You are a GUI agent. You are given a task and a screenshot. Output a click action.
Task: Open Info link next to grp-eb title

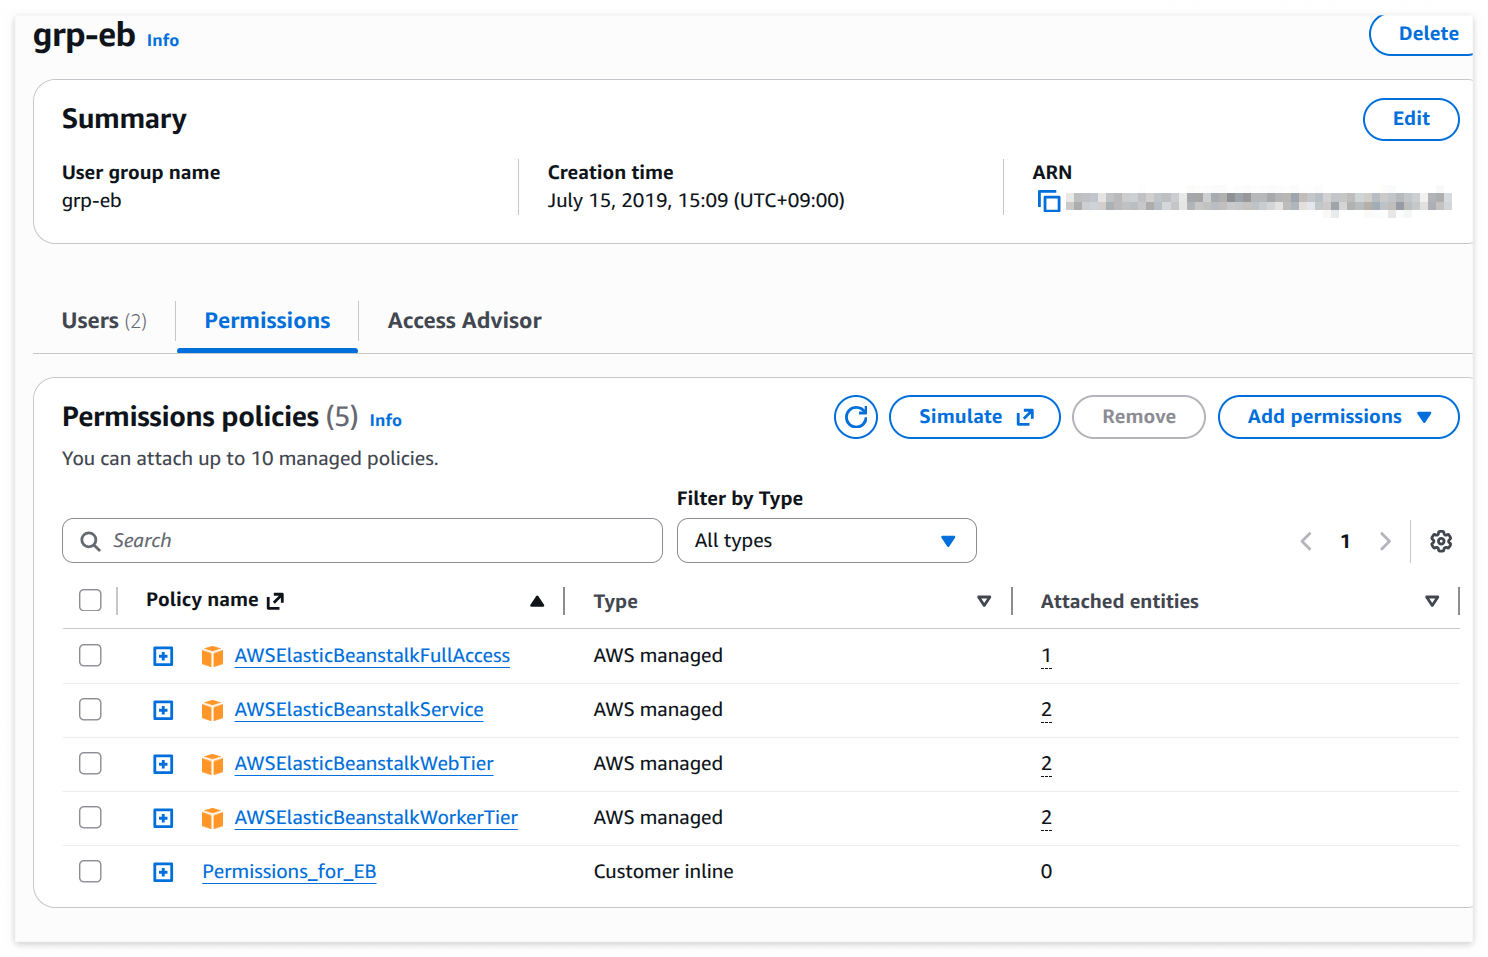[x=163, y=41]
